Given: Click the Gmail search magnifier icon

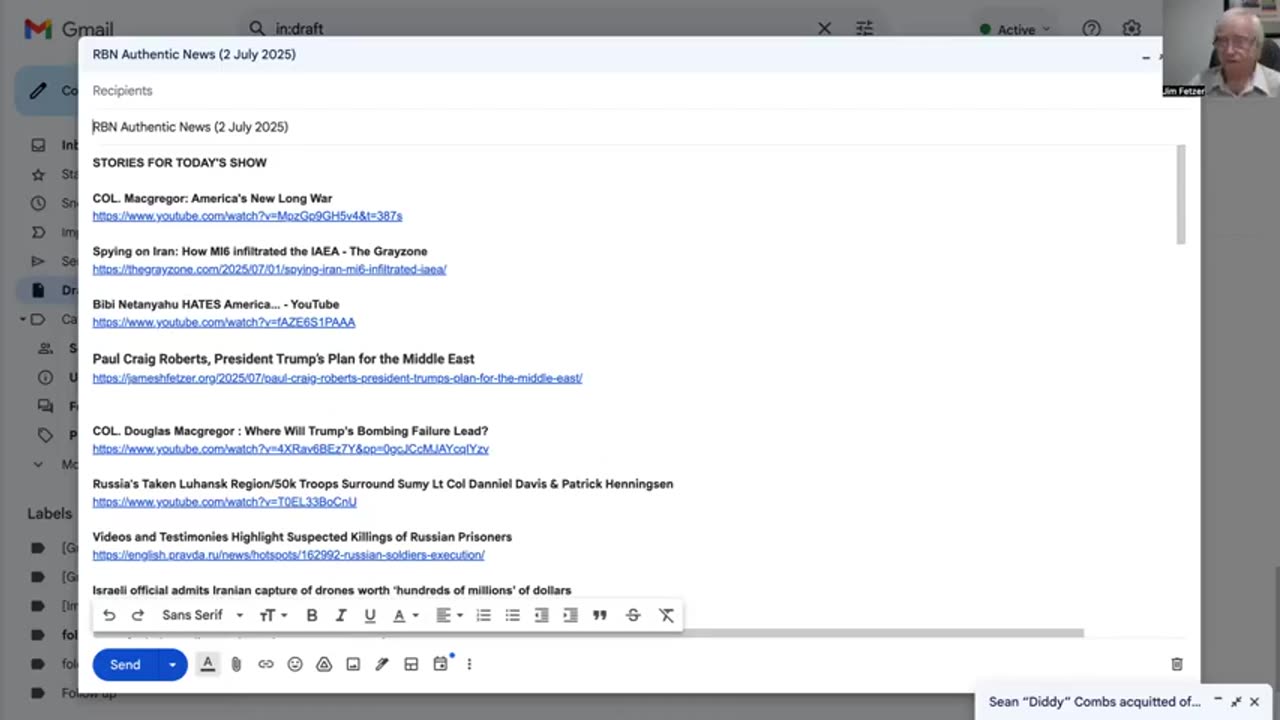Looking at the screenshot, I should point(257,29).
